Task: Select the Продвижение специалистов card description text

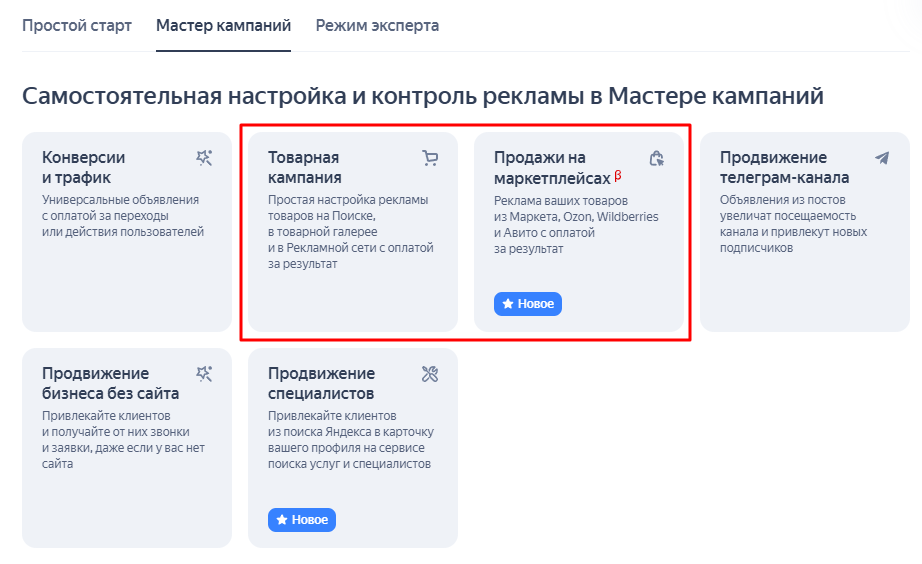Action: [351, 440]
